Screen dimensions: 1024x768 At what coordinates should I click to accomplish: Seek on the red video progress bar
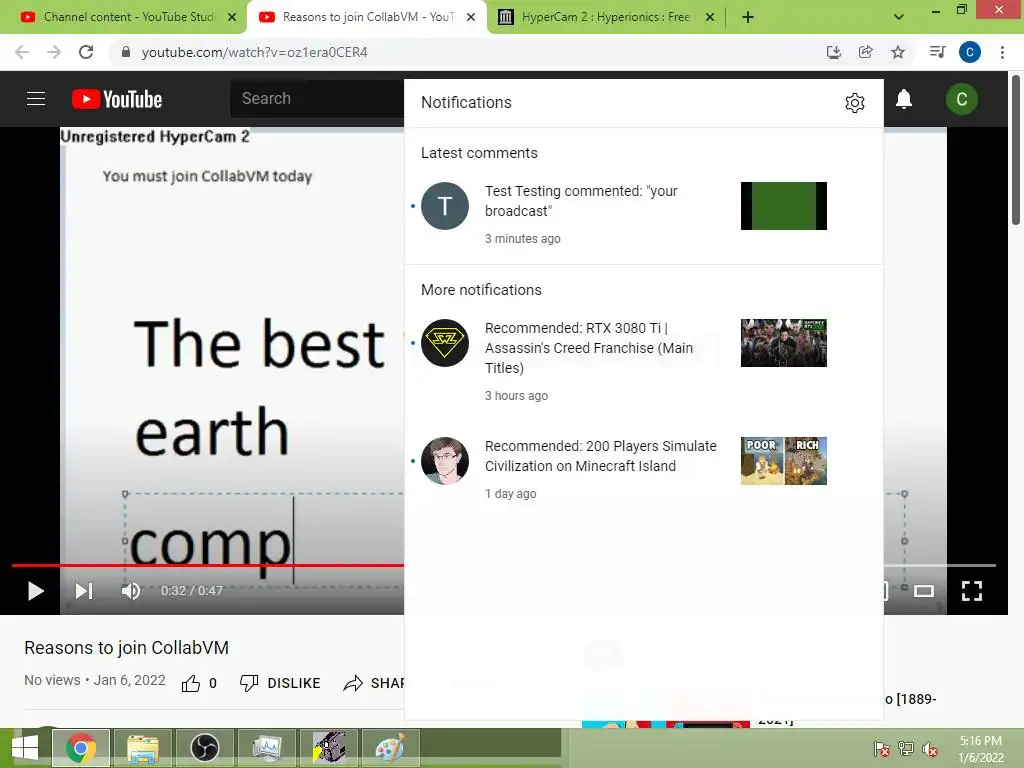208,565
